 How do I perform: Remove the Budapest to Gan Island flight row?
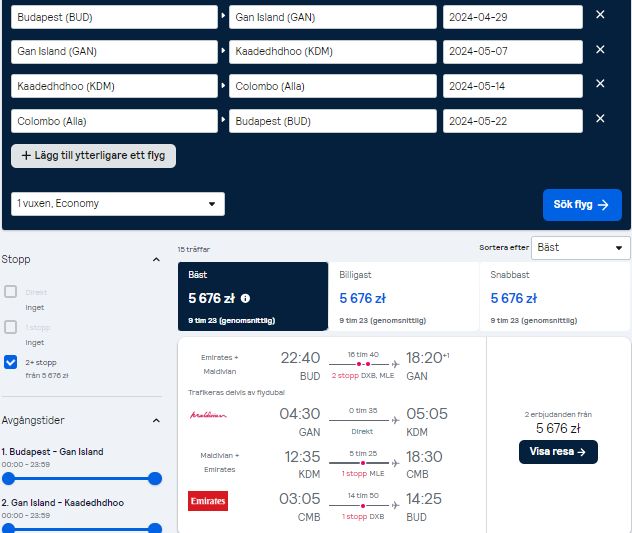click(x=600, y=15)
